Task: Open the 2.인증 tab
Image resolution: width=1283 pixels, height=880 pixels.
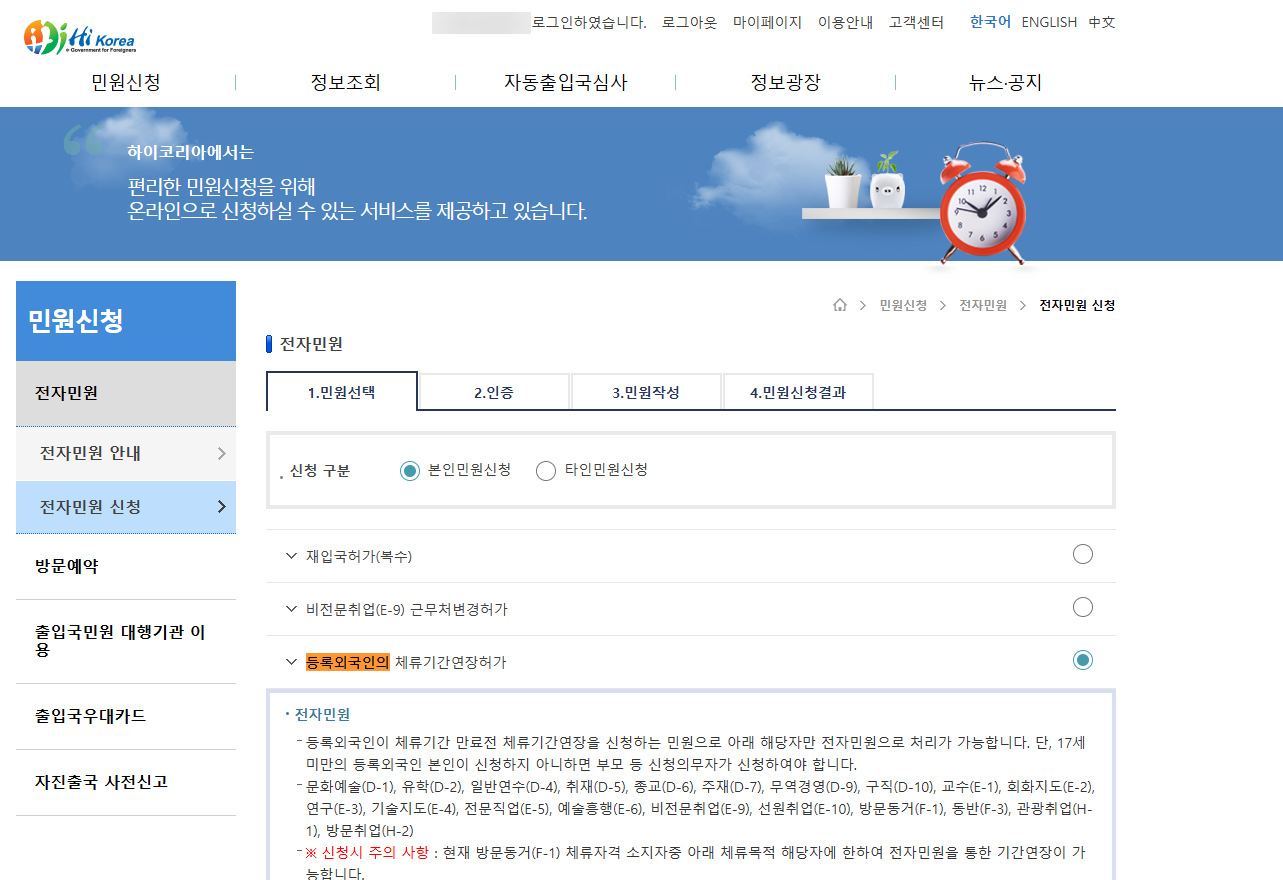Action: click(x=494, y=393)
